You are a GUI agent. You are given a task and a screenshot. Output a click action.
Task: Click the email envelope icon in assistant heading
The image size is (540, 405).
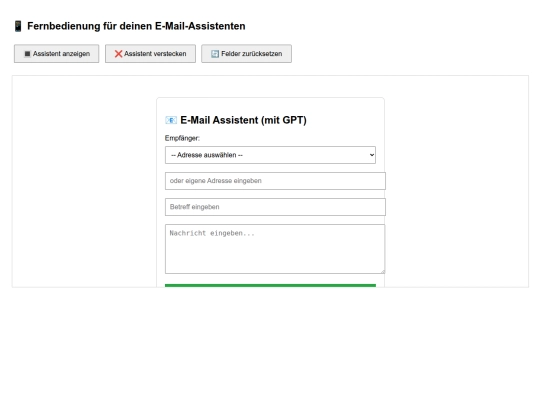coord(171,120)
